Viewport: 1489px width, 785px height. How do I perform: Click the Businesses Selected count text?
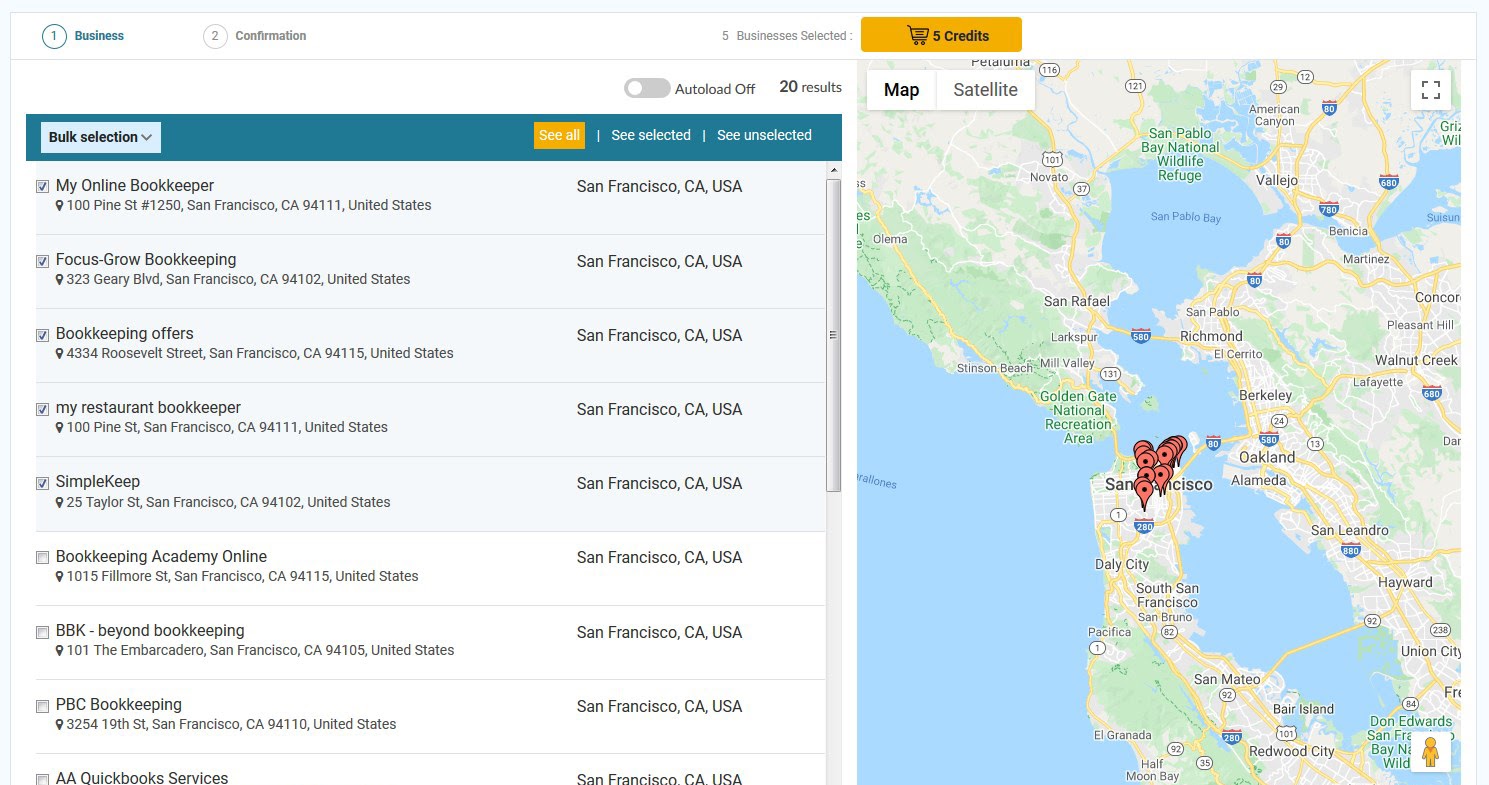pos(787,36)
